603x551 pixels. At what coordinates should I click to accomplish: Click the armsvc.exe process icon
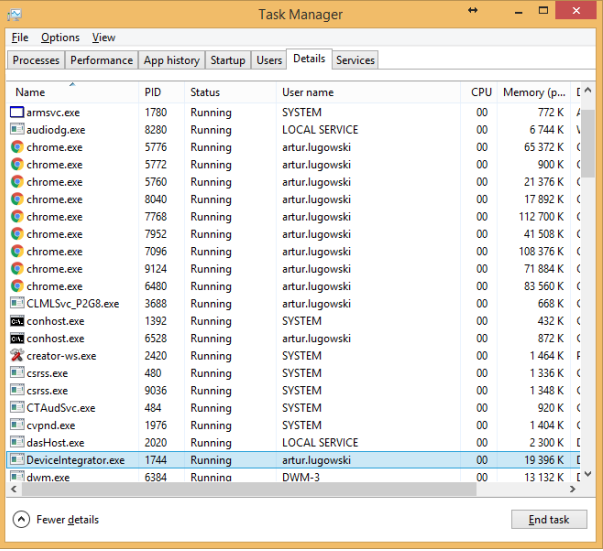pyautogui.click(x=17, y=112)
